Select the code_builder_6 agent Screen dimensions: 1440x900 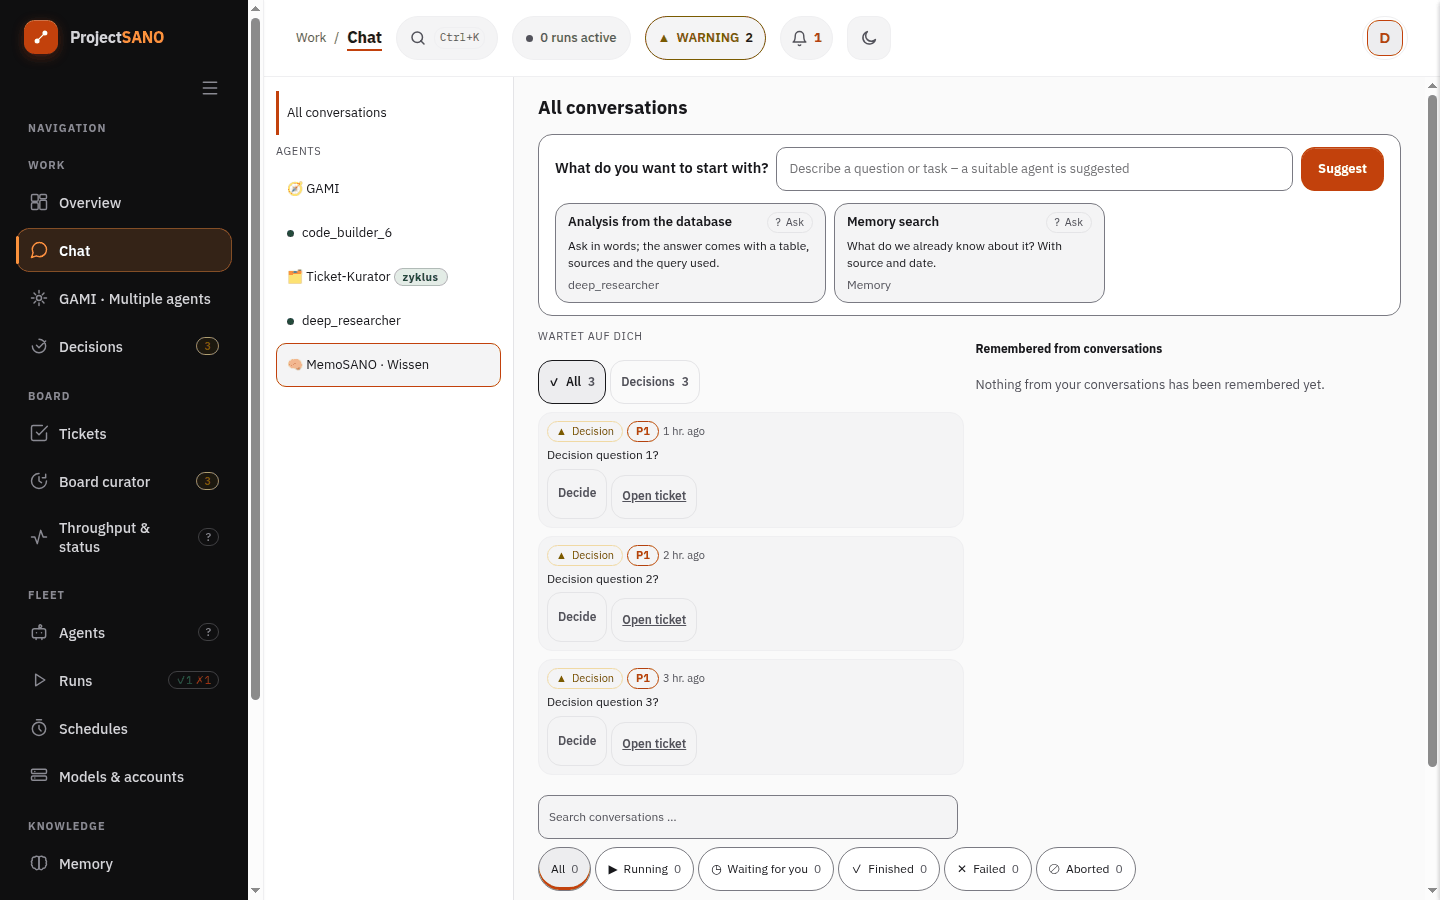point(388,232)
